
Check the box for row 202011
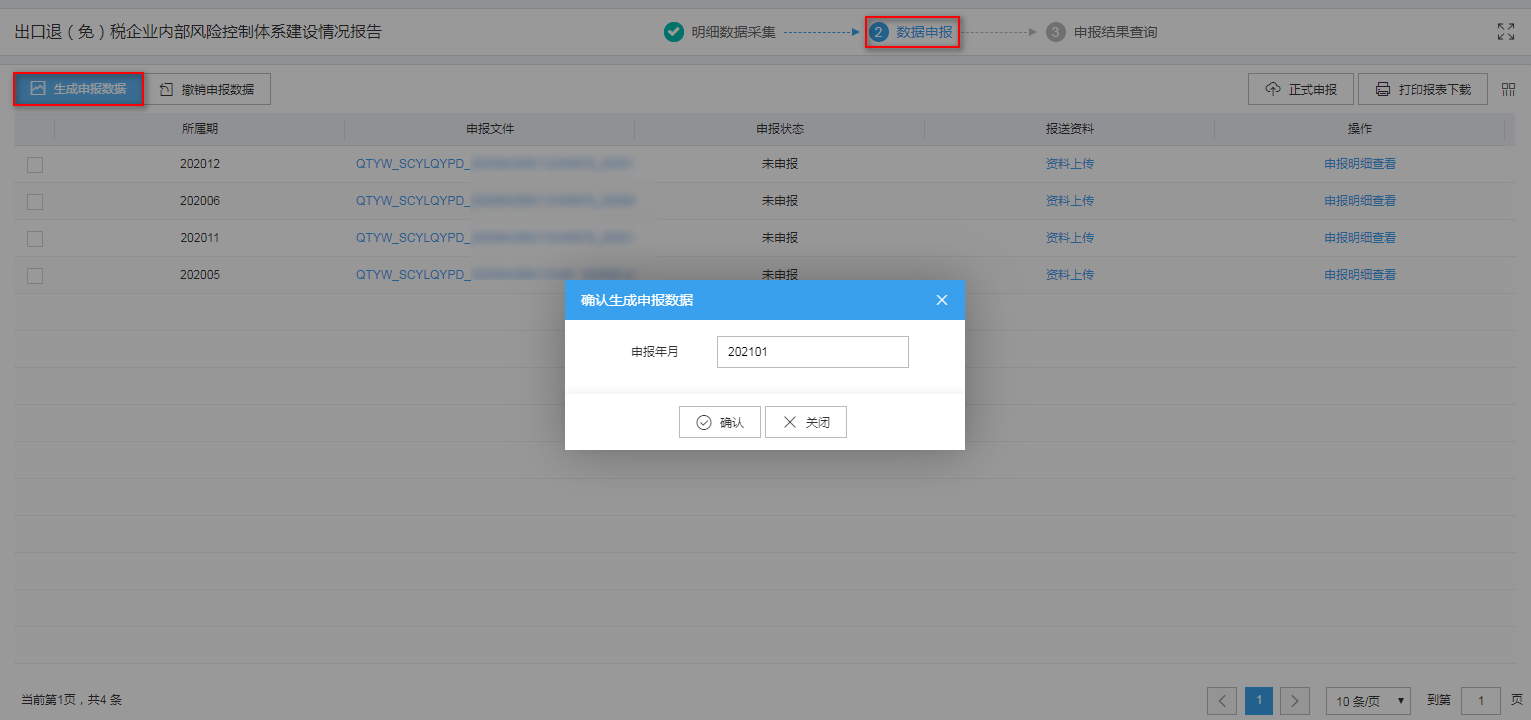click(x=35, y=238)
